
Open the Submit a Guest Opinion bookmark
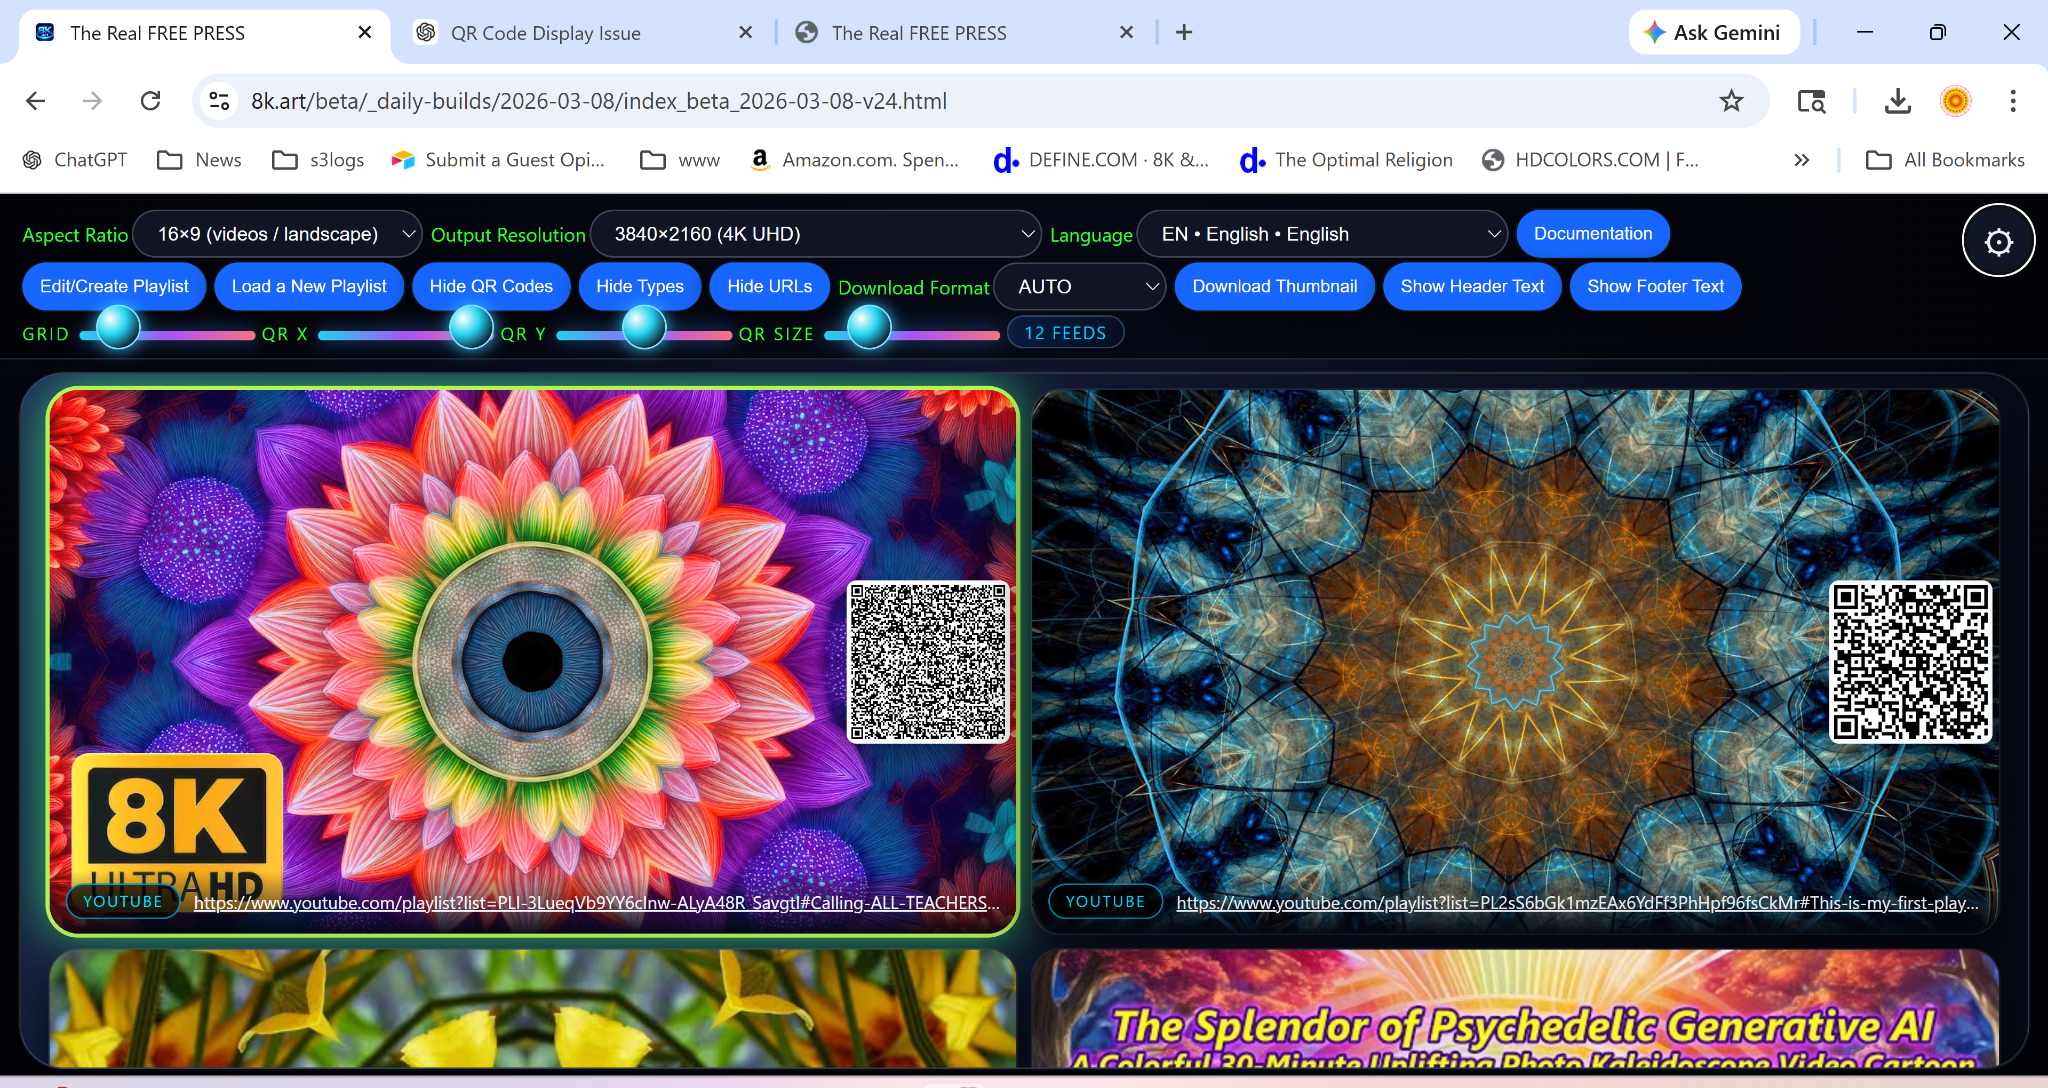[x=498, y=160]
